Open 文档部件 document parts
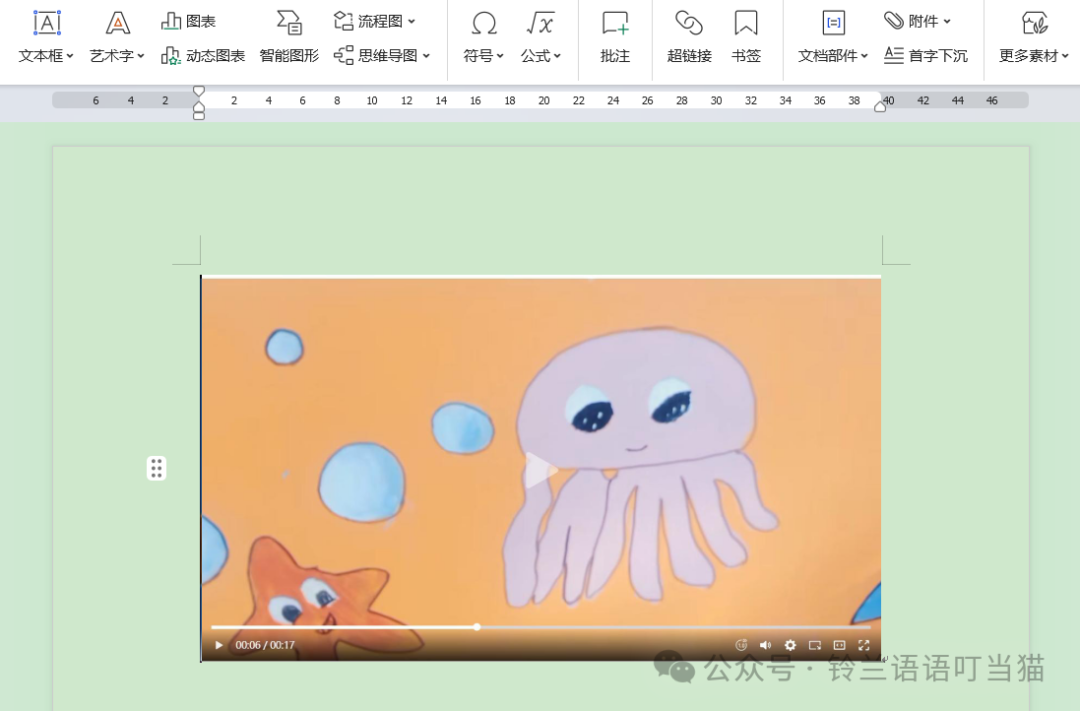 tap(833, 37)
